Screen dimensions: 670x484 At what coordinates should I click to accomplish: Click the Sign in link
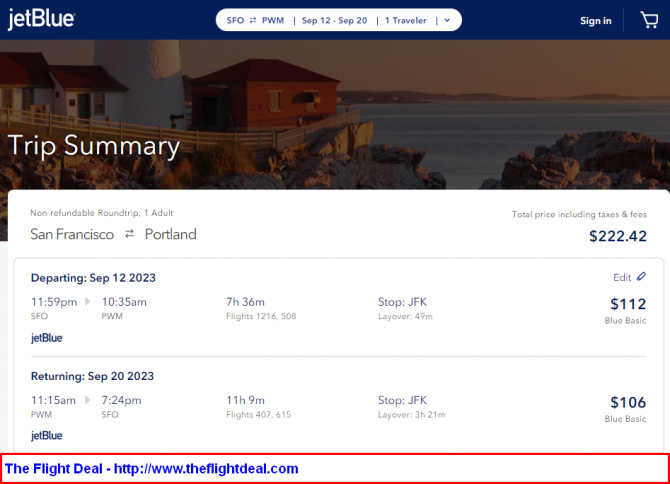click(596, 21)
